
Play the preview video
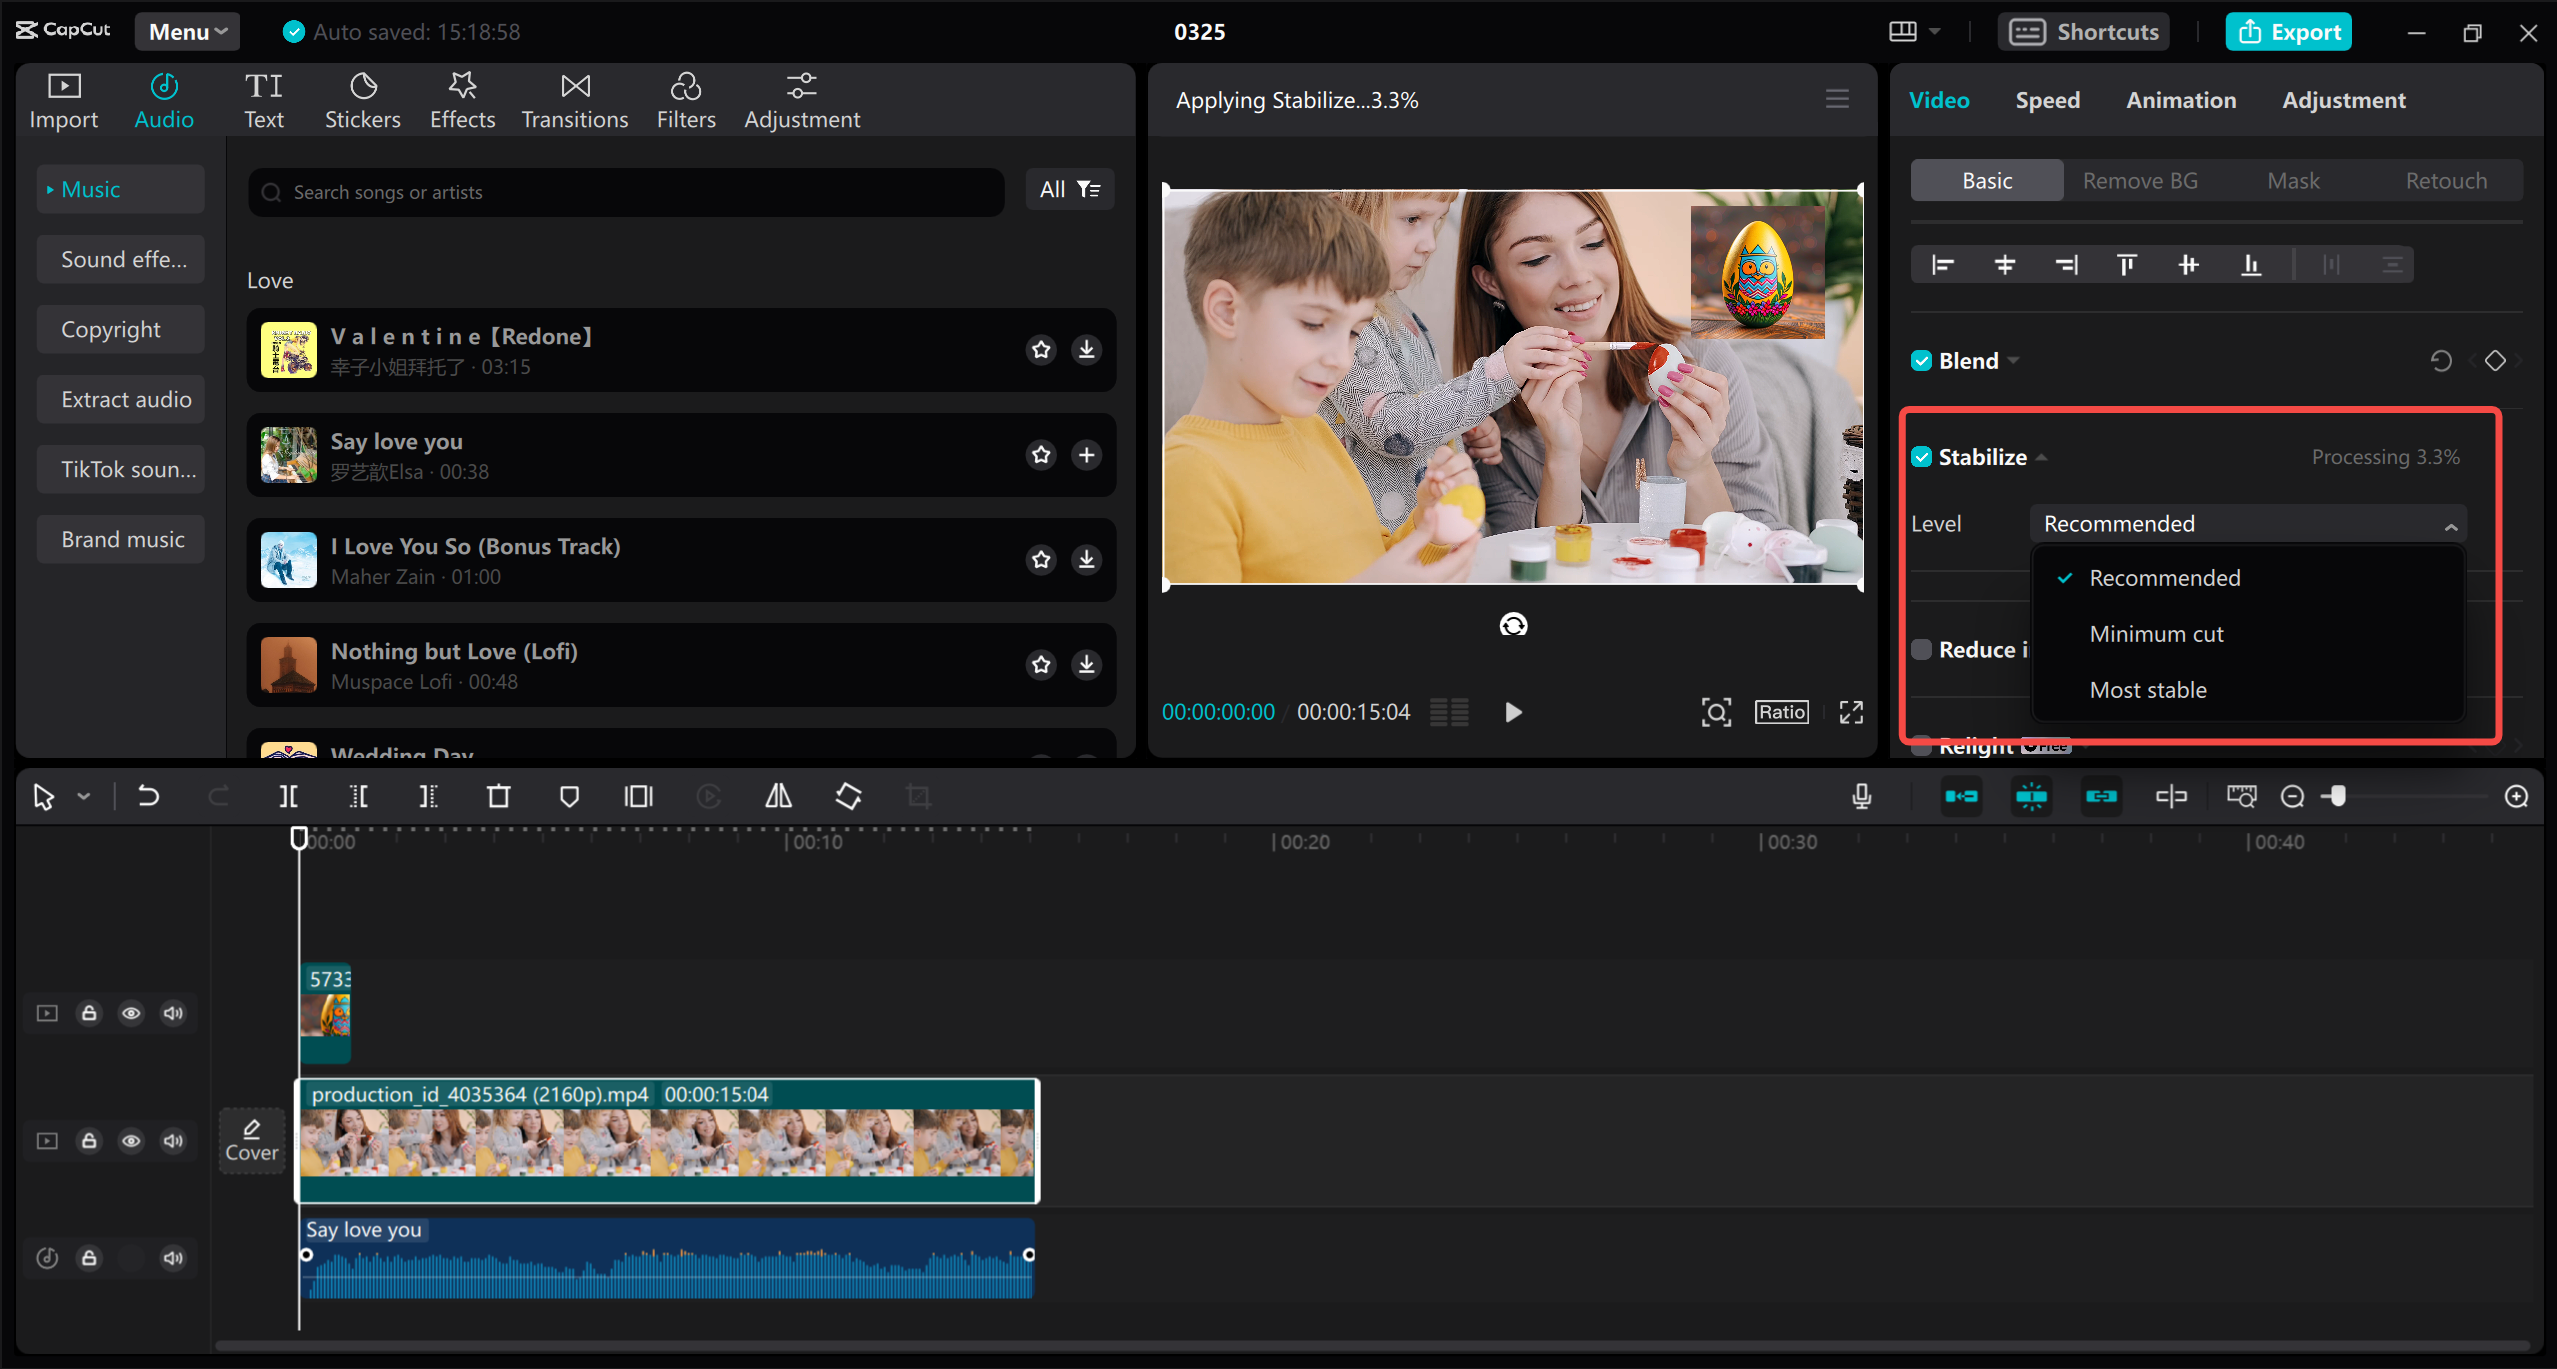pos(1512,712)
